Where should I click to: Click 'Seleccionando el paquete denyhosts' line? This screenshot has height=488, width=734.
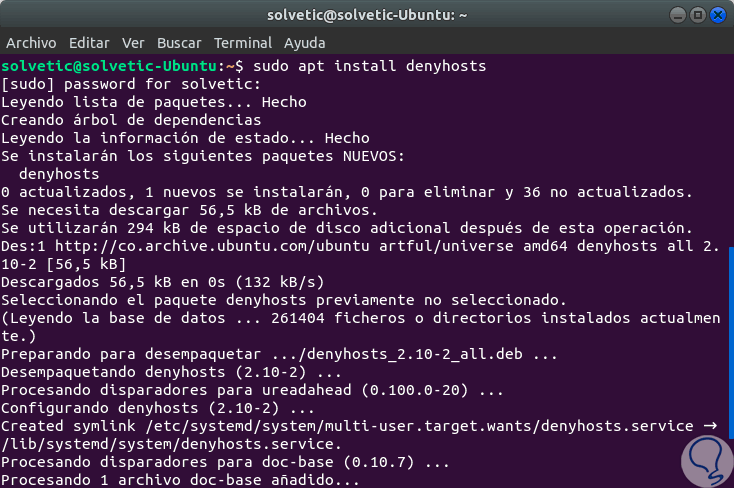point(284,300)
